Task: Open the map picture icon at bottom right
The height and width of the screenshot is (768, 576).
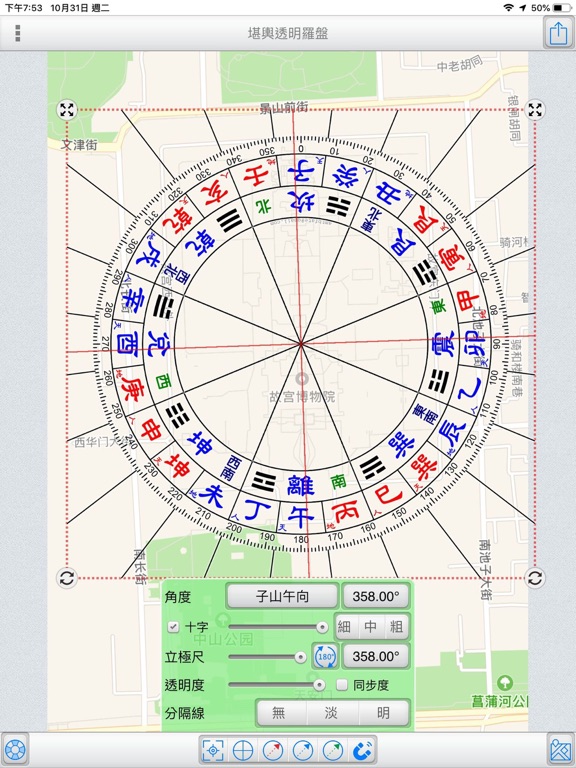Action: [561, 749]
